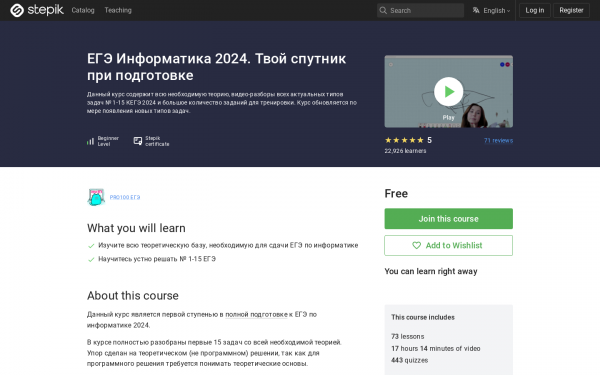Open the Teaching menu item
The width and height of the screenshot is (600, 375).
coord(118,10)
